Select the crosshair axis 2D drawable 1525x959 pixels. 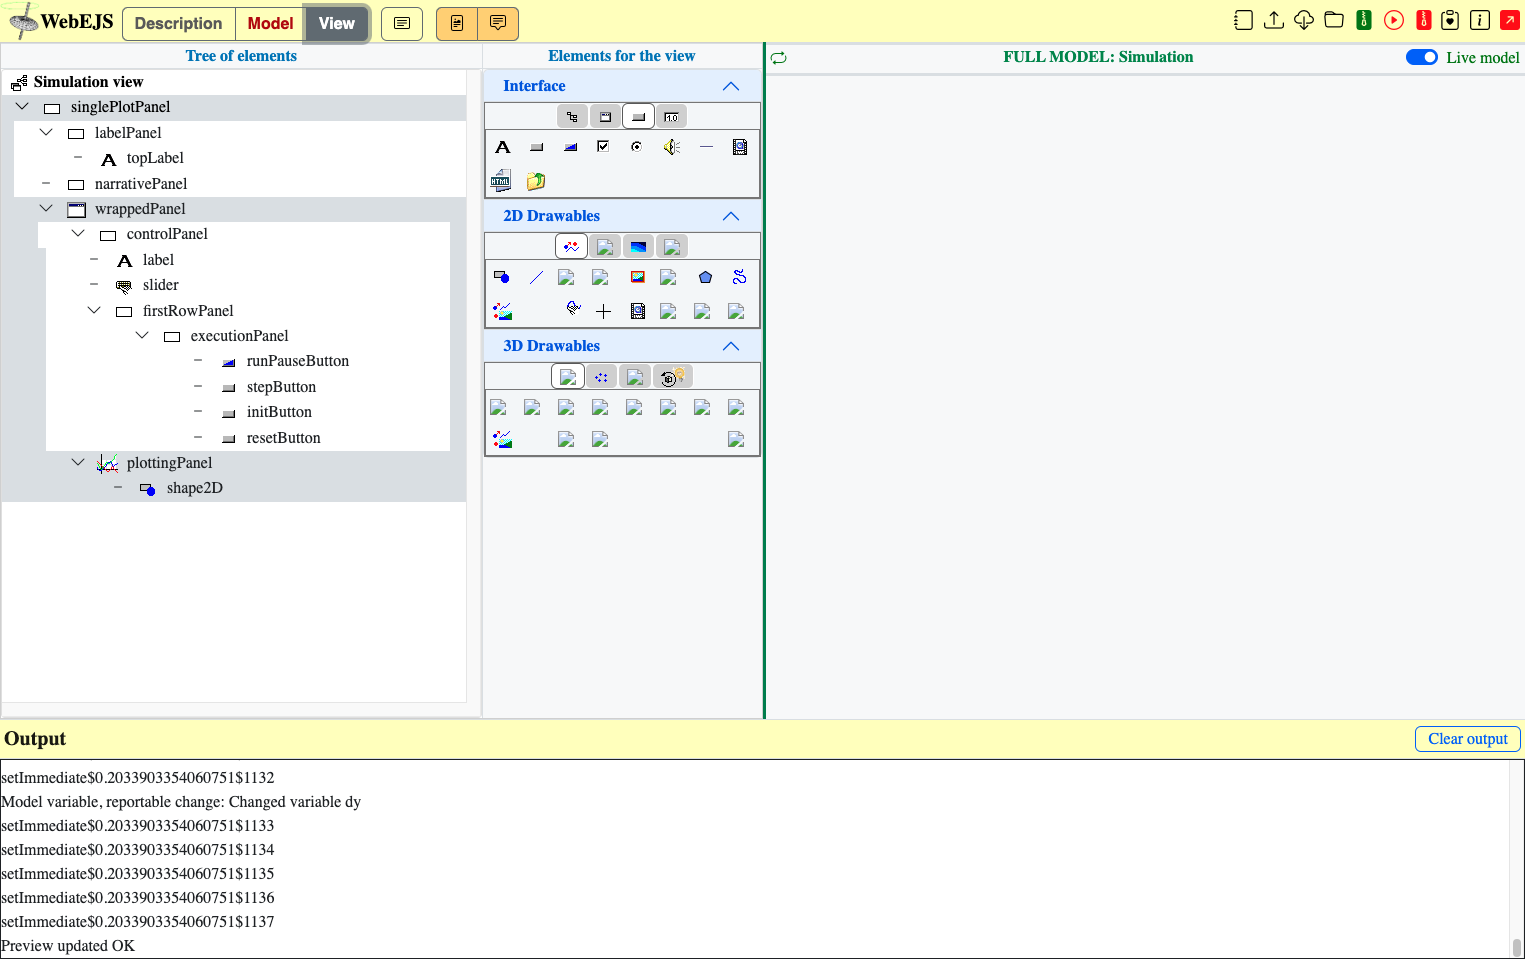(603, 311)
